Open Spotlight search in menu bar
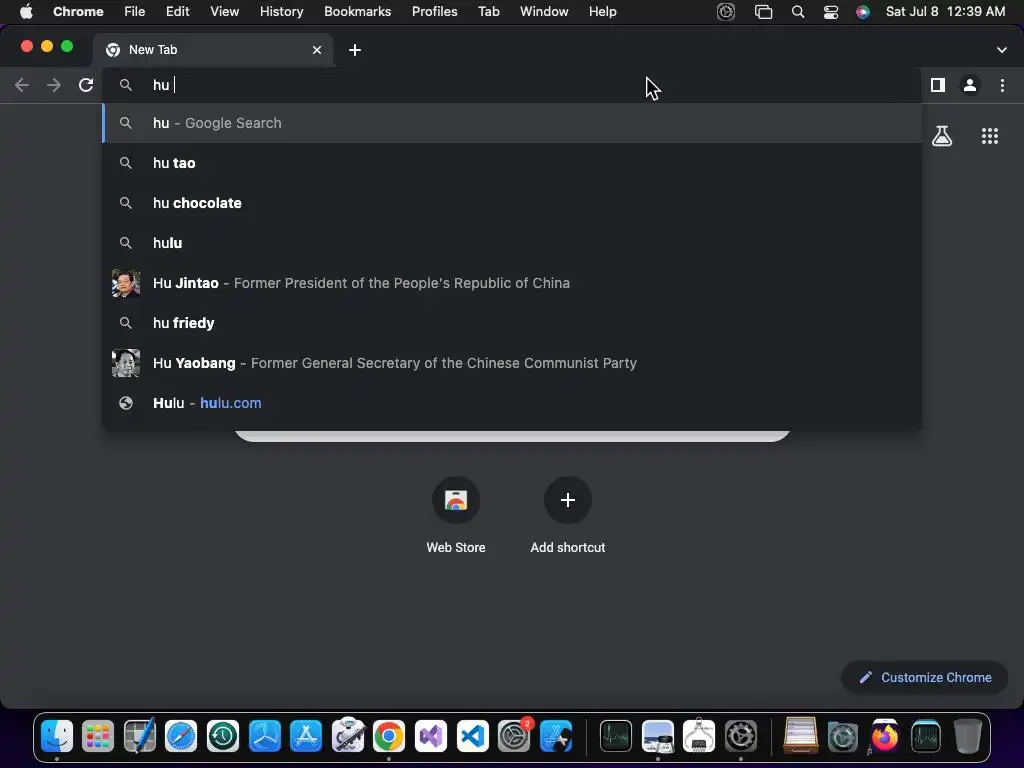This screenshot has width=1024, height=768. [x=797, y=12]
